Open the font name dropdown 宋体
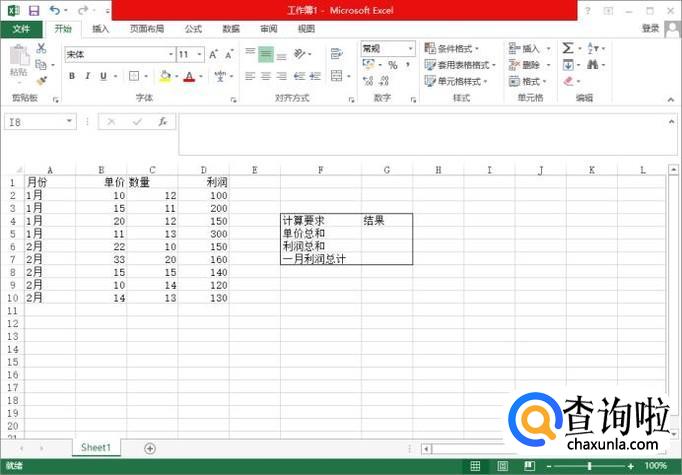 [x=171, y=54]
